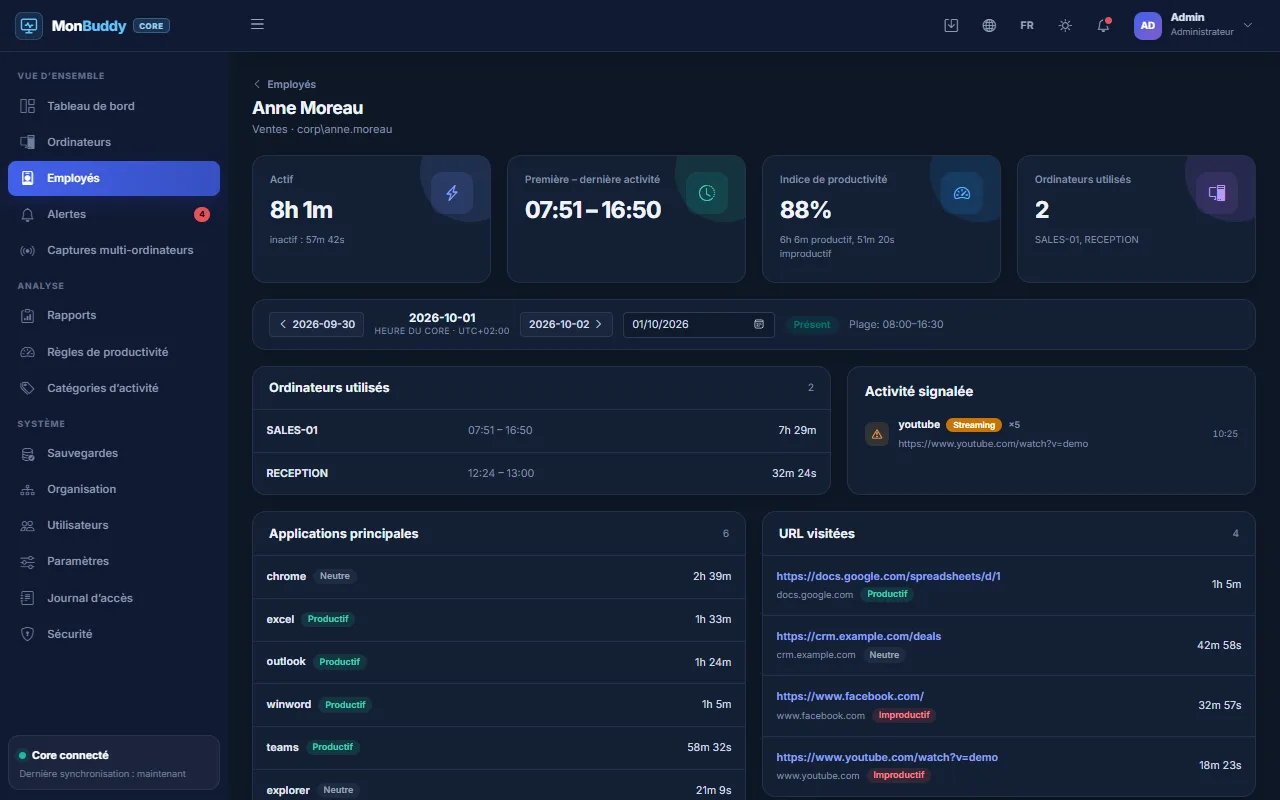Switch language using the FR button

pos(1027,25)
